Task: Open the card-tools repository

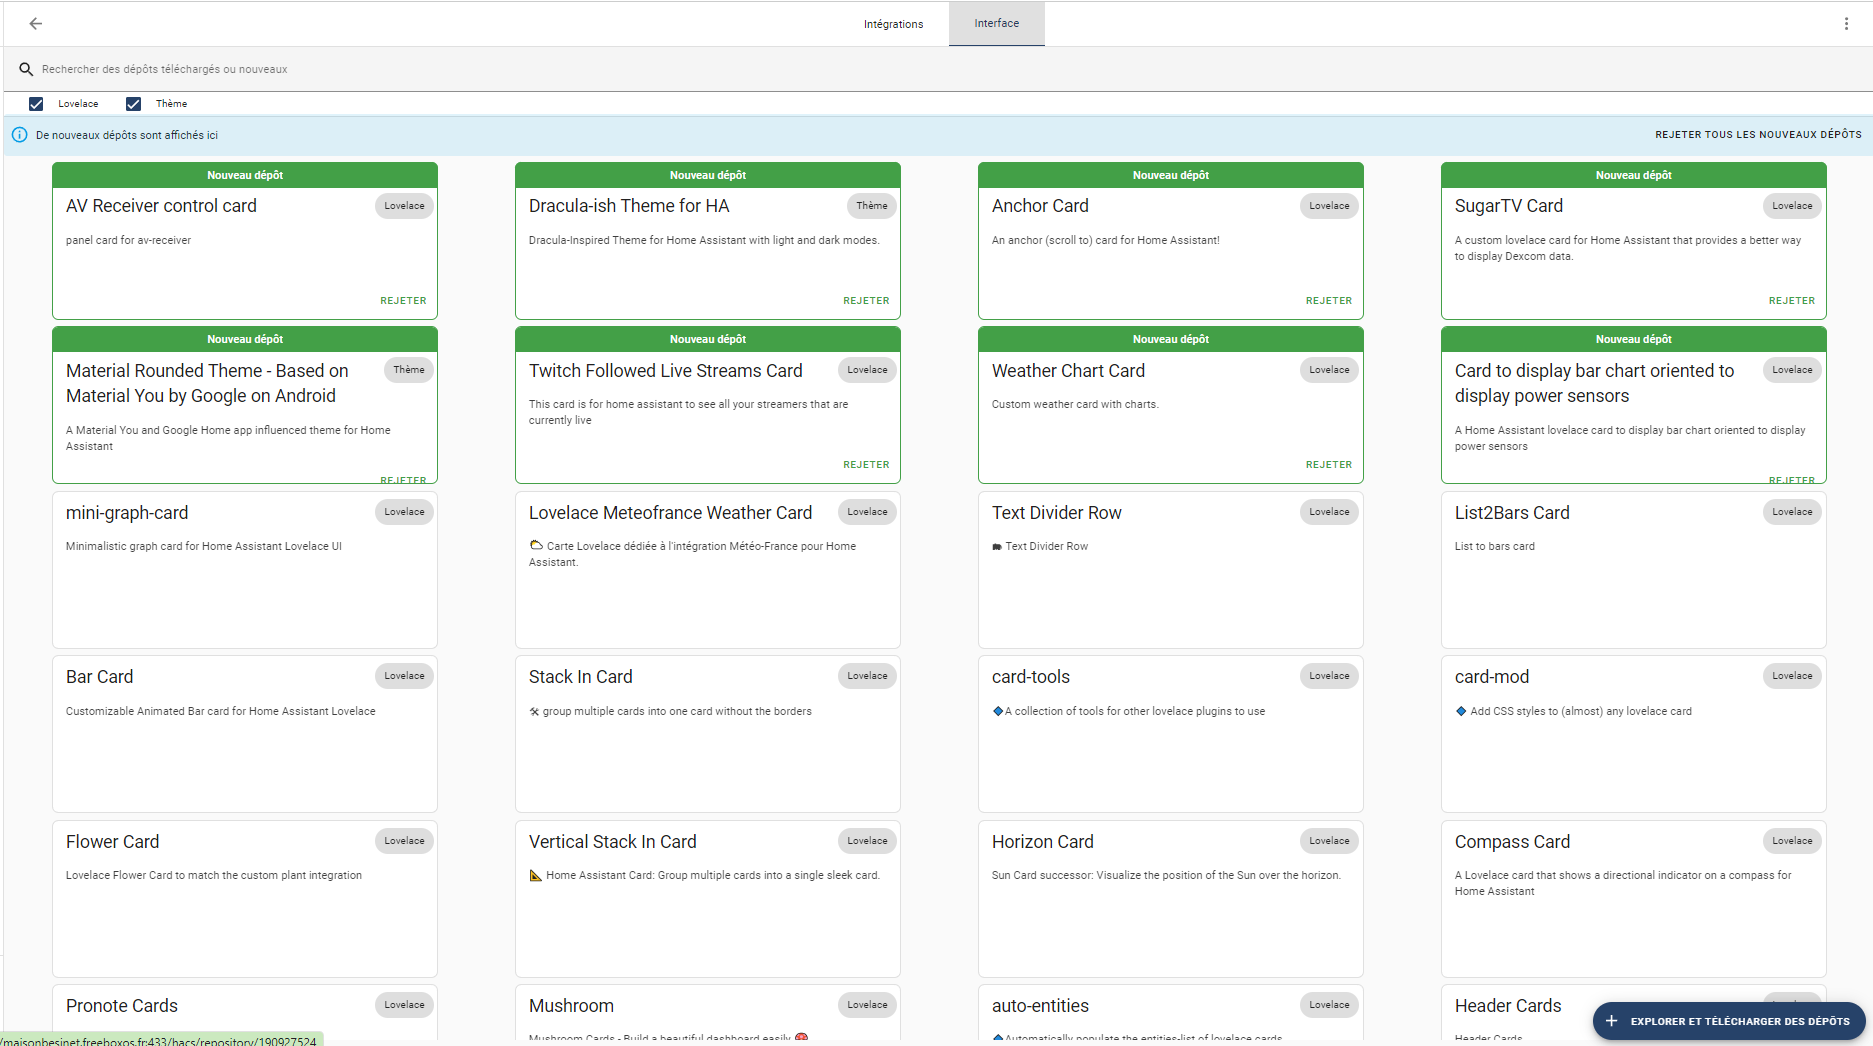Action: tap(1171, 734)
